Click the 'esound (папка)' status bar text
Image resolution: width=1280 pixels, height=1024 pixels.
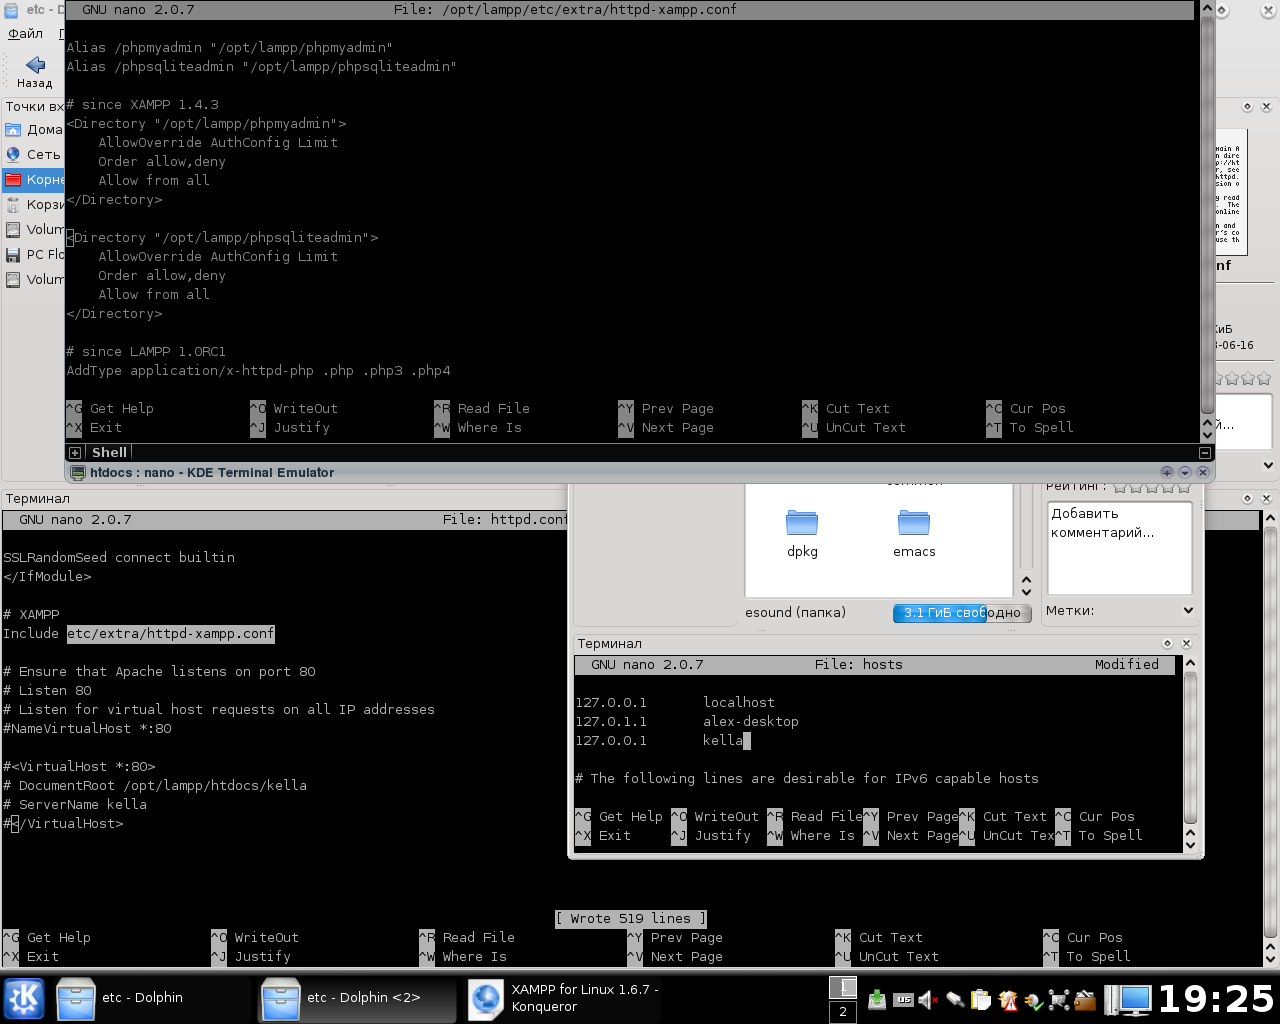(x=795, y=612)
